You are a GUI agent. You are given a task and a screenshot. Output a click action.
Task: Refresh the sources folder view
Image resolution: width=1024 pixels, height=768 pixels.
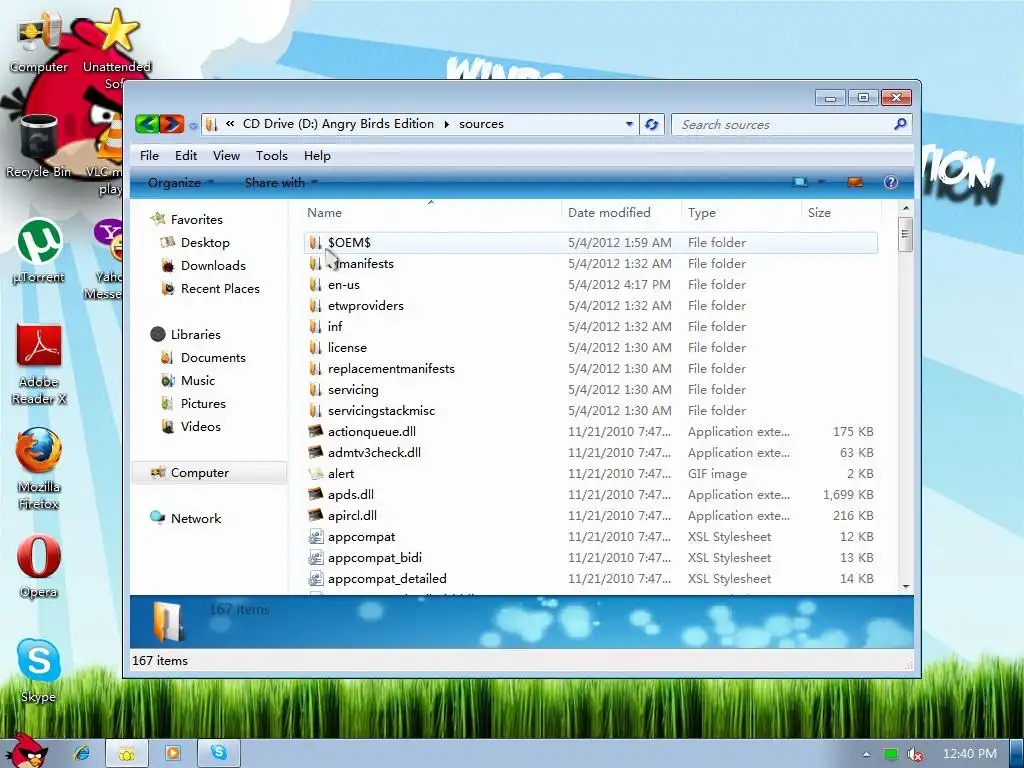point(651,124)
